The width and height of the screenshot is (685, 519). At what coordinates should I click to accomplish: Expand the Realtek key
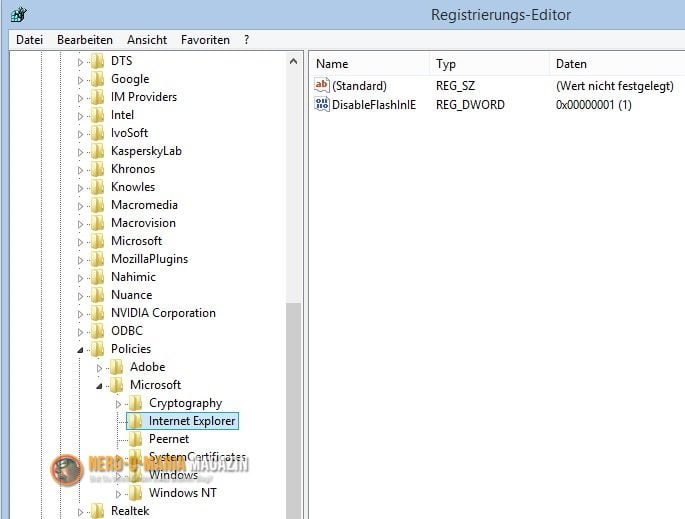click(80, 512)
